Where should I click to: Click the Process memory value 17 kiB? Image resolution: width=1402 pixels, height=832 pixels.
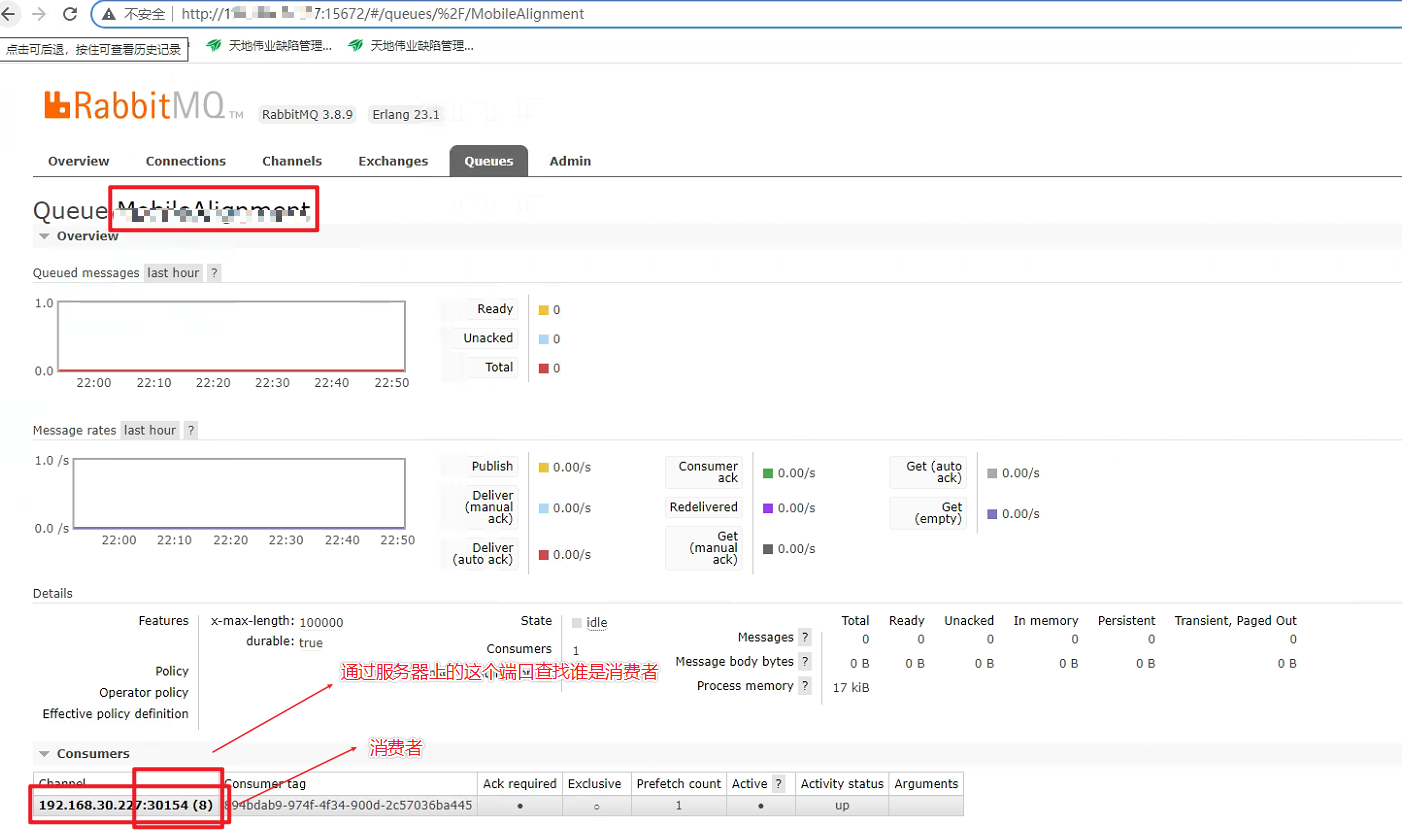click(851, 687)
